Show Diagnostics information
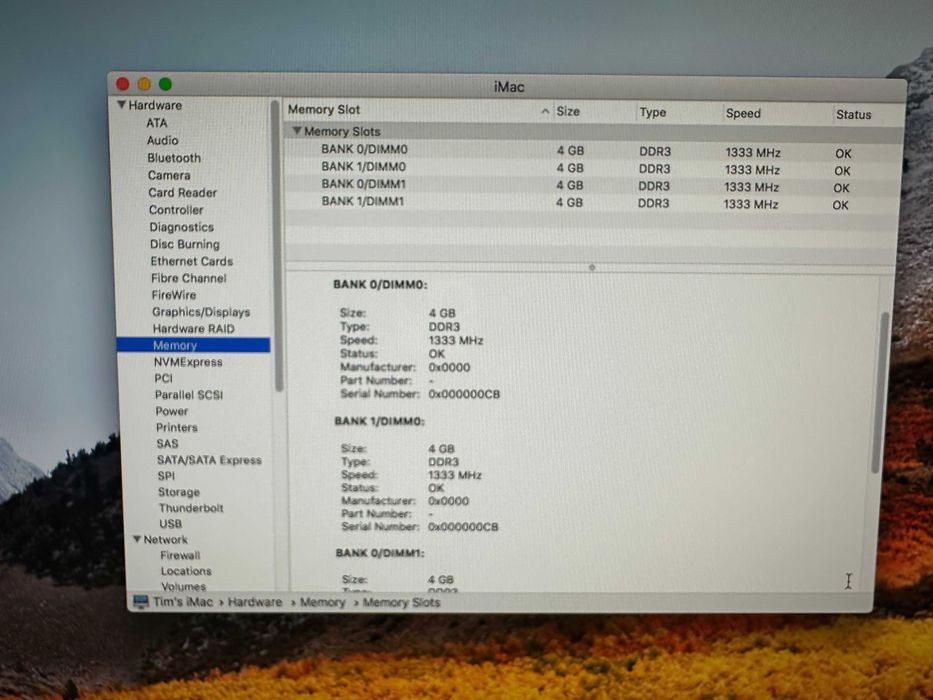 coord(181,227)
